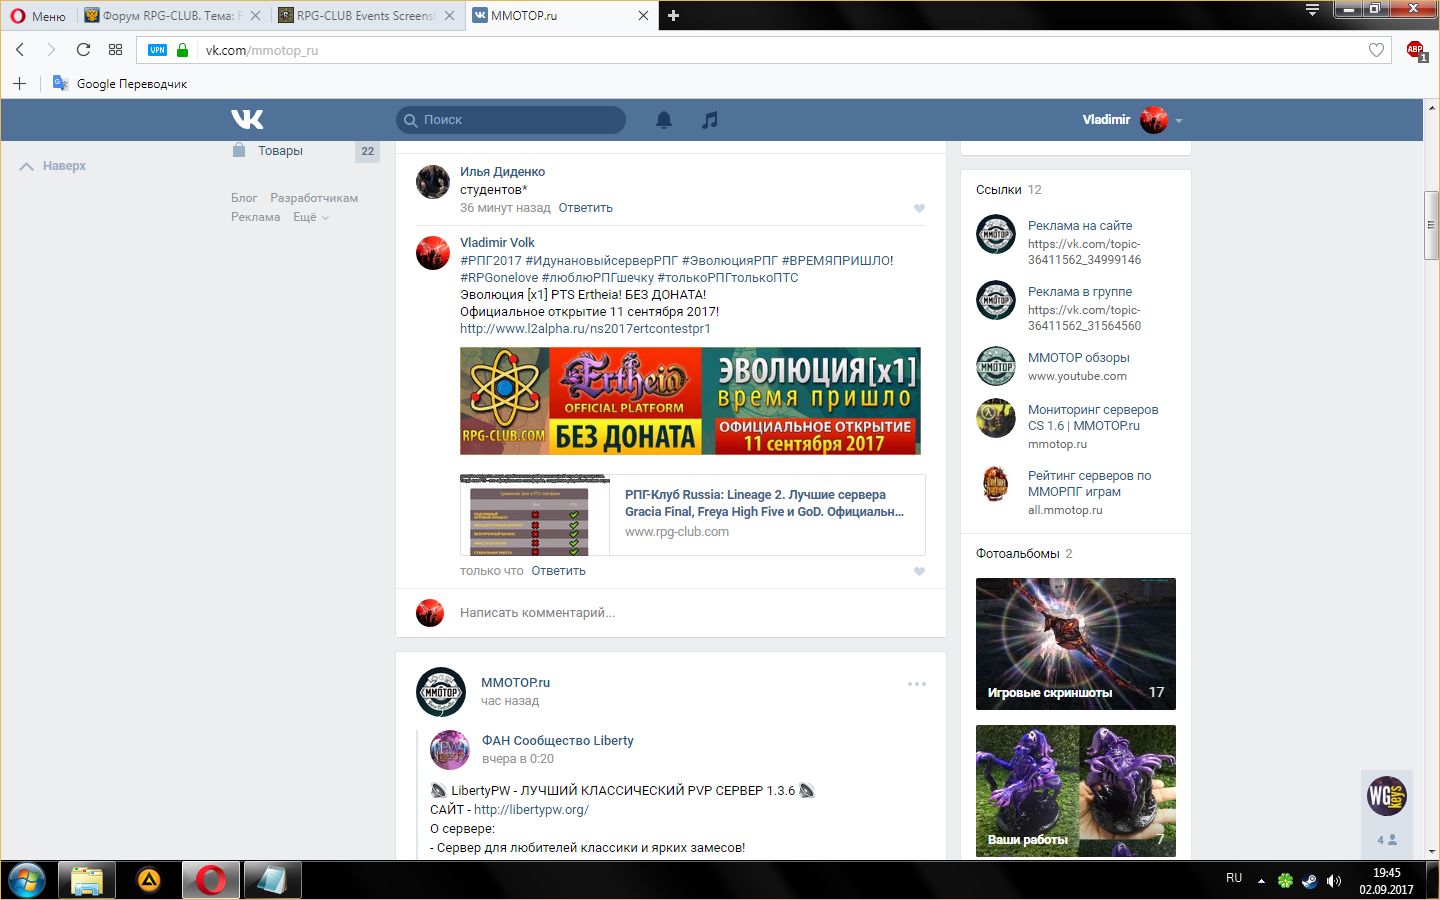Open Реклама footer link
1440x900 pixels.
click(255, 217)
